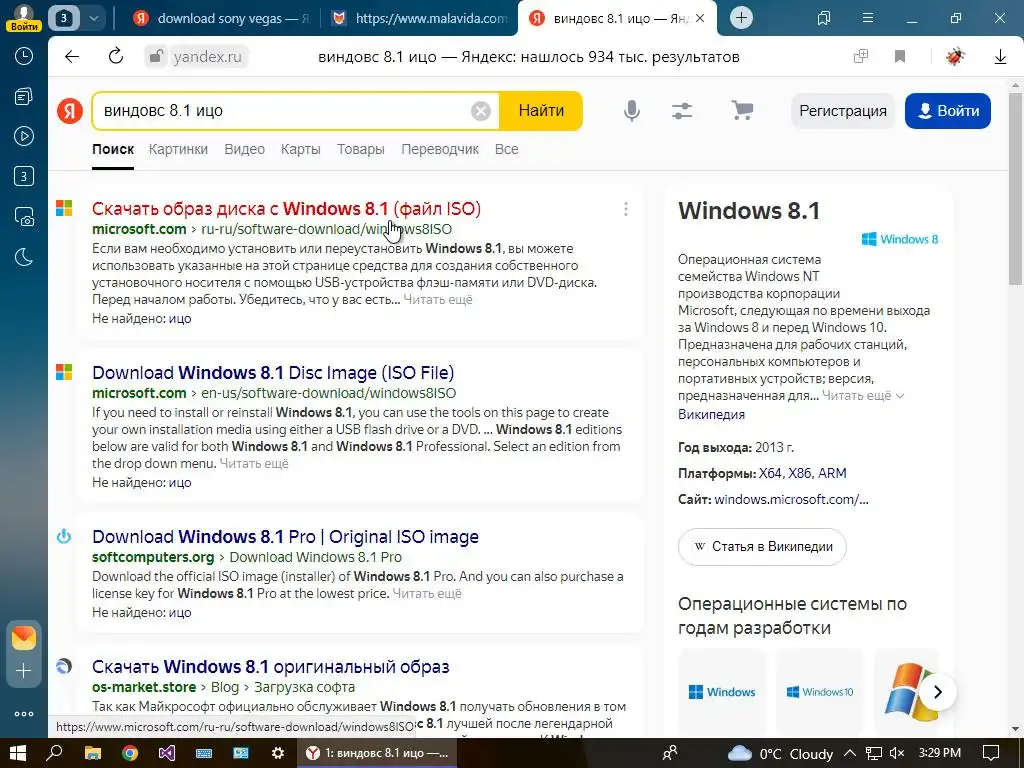Open the taskbar volume muted icon
This screenshot has height=768, width=1024.
click(897, 753)
